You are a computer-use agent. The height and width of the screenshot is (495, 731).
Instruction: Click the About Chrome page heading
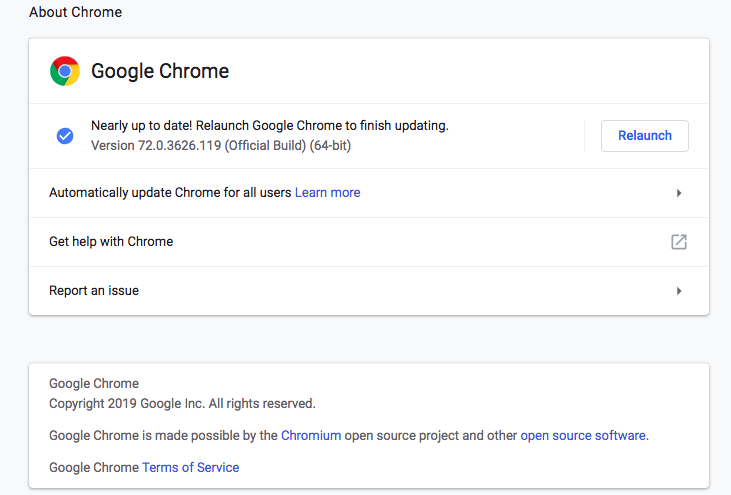pyautogui.click(x=76, y=12)
